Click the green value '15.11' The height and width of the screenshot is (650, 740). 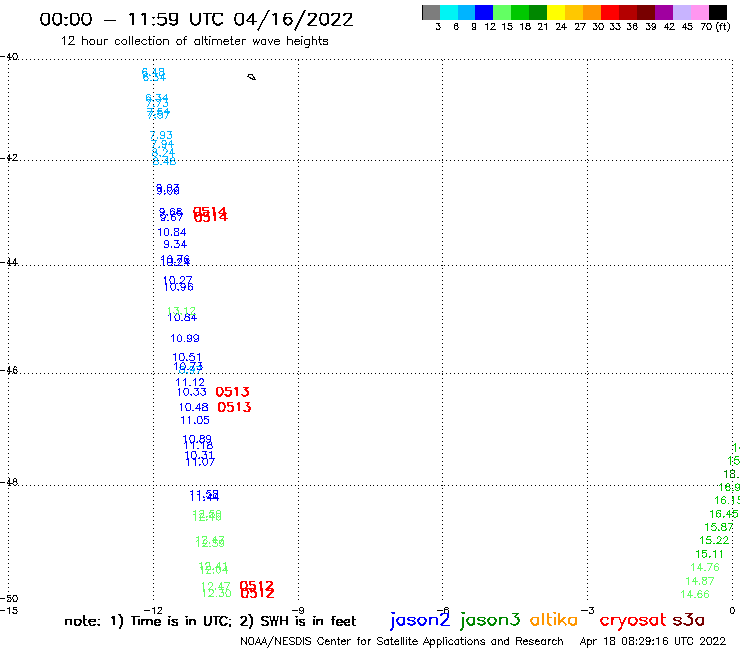(709, 554)
